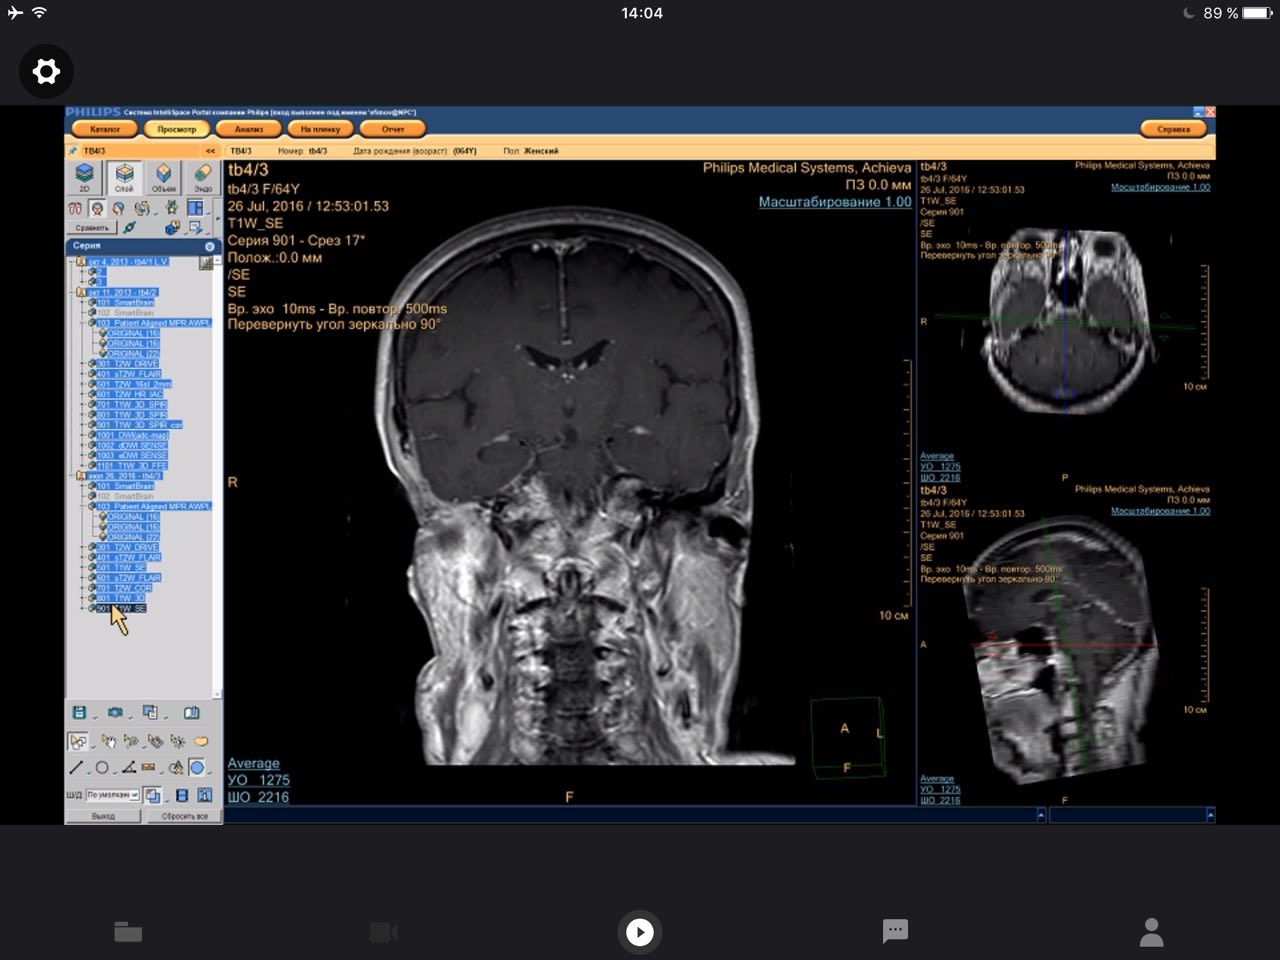Click Масштабирование 1.00 link in main view
This screenshot has width=1280, height=960.
pyautogui.click(x=835, y=202)
